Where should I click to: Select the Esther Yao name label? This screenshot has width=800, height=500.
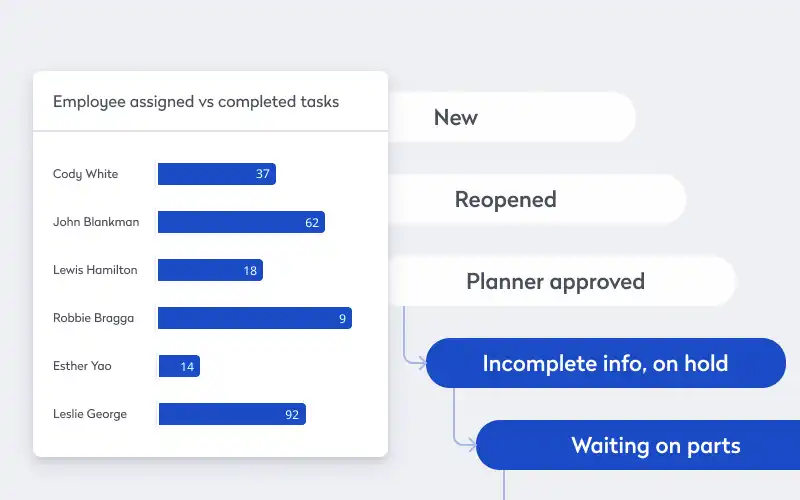coord(82,366)
